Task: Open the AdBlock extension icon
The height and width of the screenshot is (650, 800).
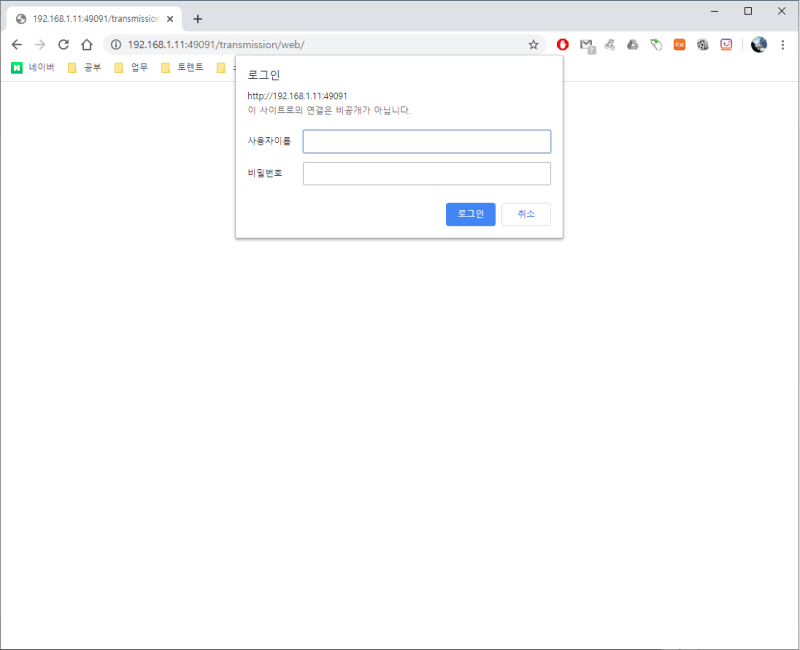Action: (563, 44)
